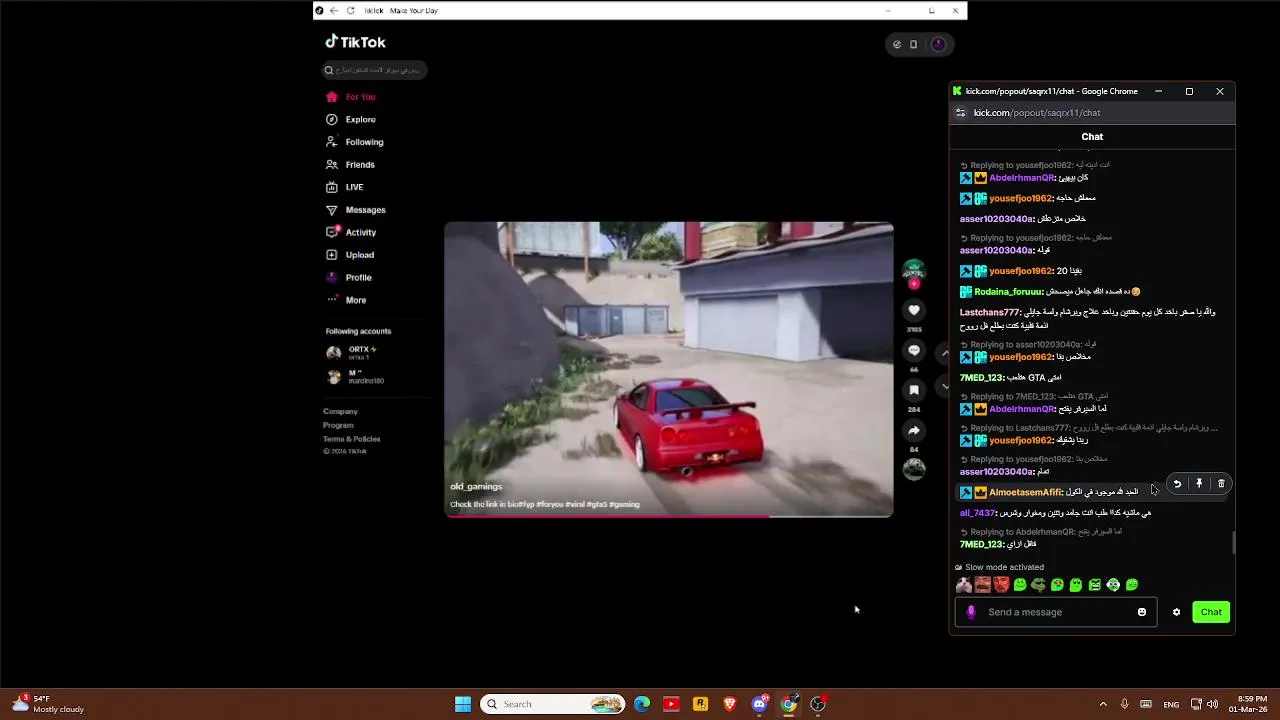Open the weather widget on taskbar
This screenshot has height=720, width=1280.
pyautogui.click(x=47, y=704)
